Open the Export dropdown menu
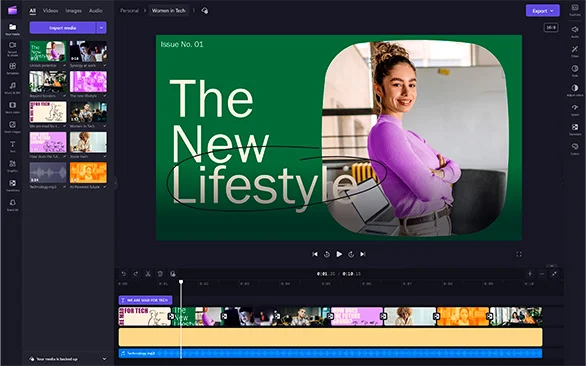586x366 pixels. pyautogui.click(x=543, y=11)
